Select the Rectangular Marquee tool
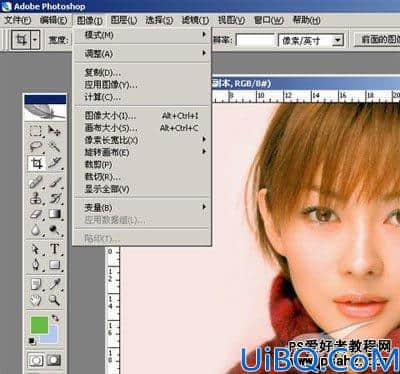Image resolution: width=400 pixels, height=374 pixels. pyautogui.click(x=36, y=131)
